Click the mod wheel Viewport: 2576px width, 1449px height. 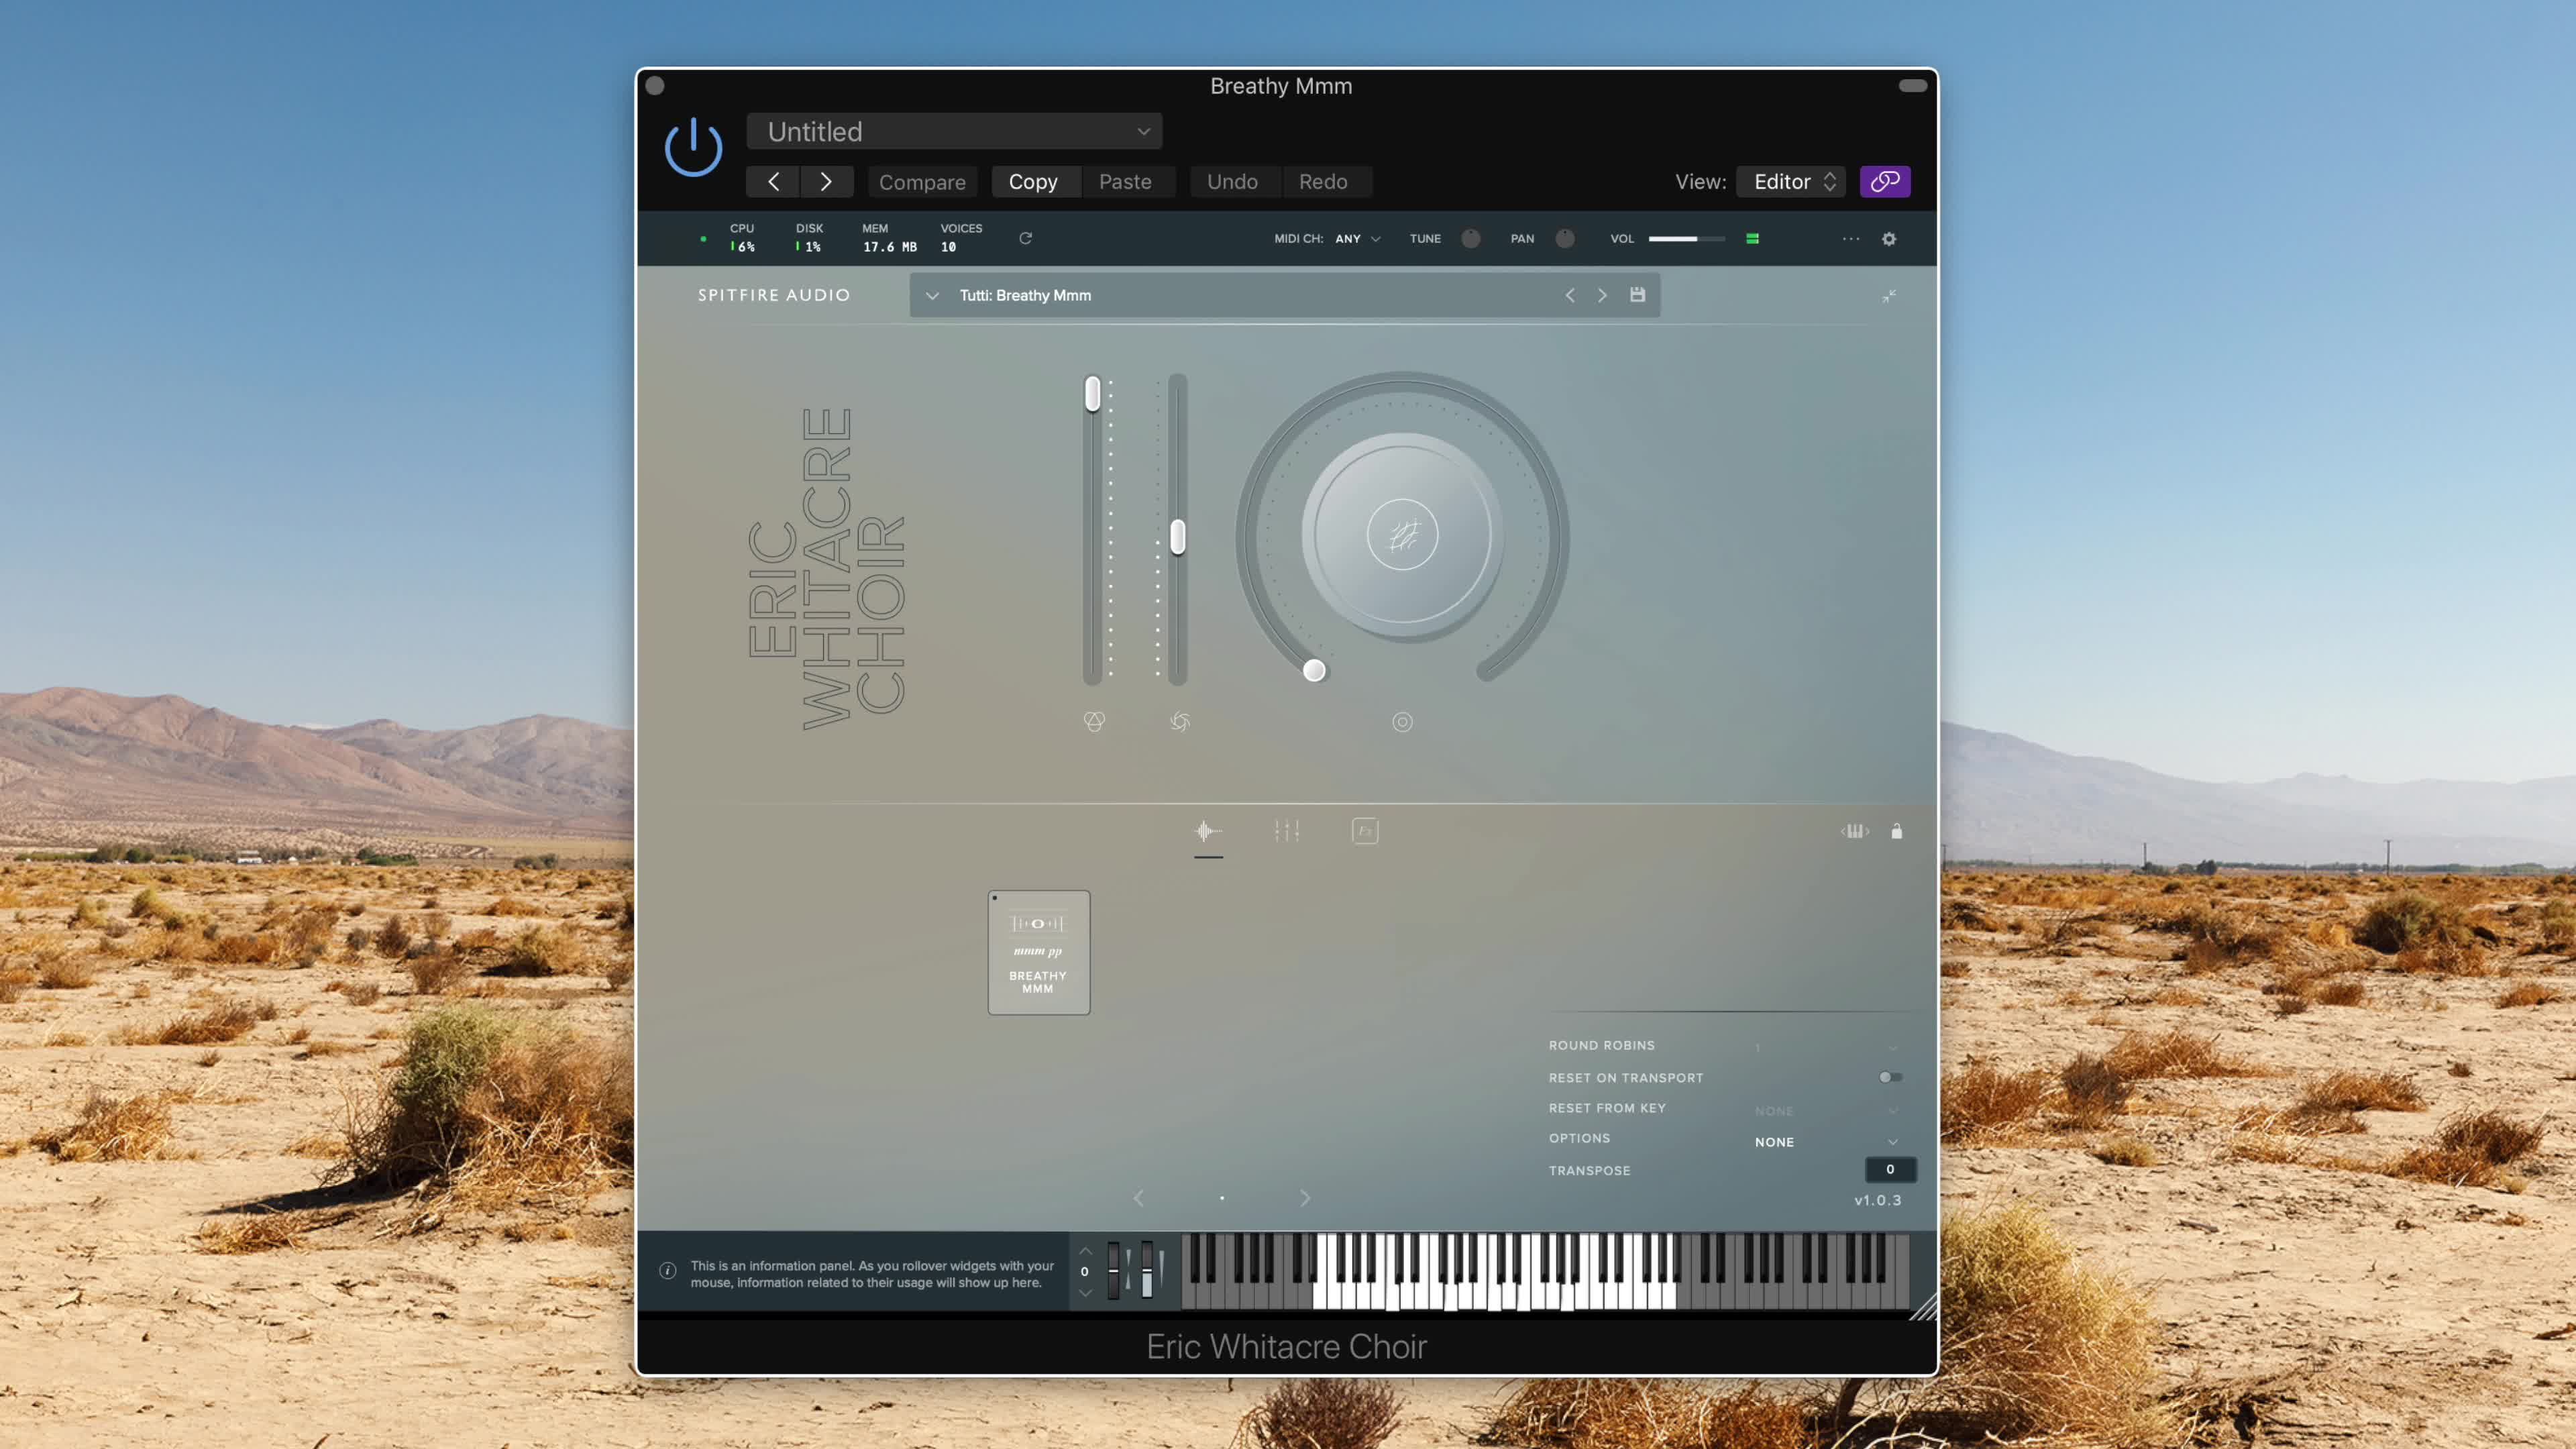[x=1147, y=1270]
